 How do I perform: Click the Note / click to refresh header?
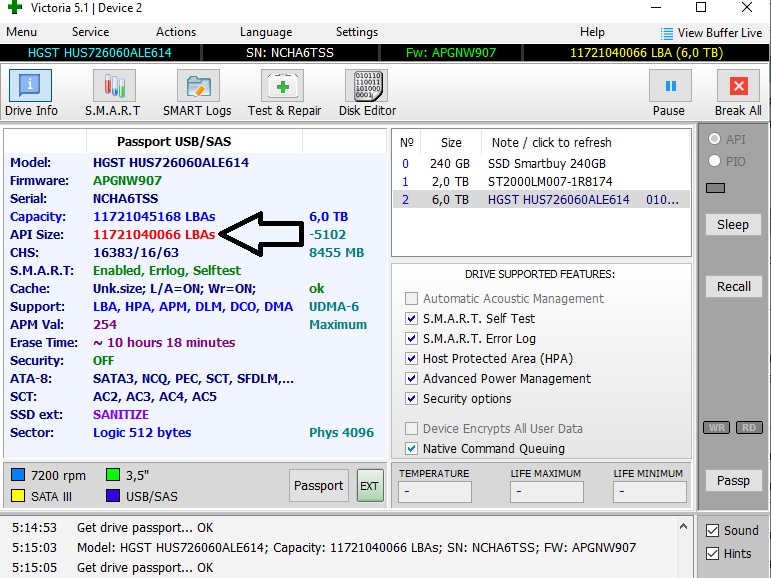[x=551, y=143]
